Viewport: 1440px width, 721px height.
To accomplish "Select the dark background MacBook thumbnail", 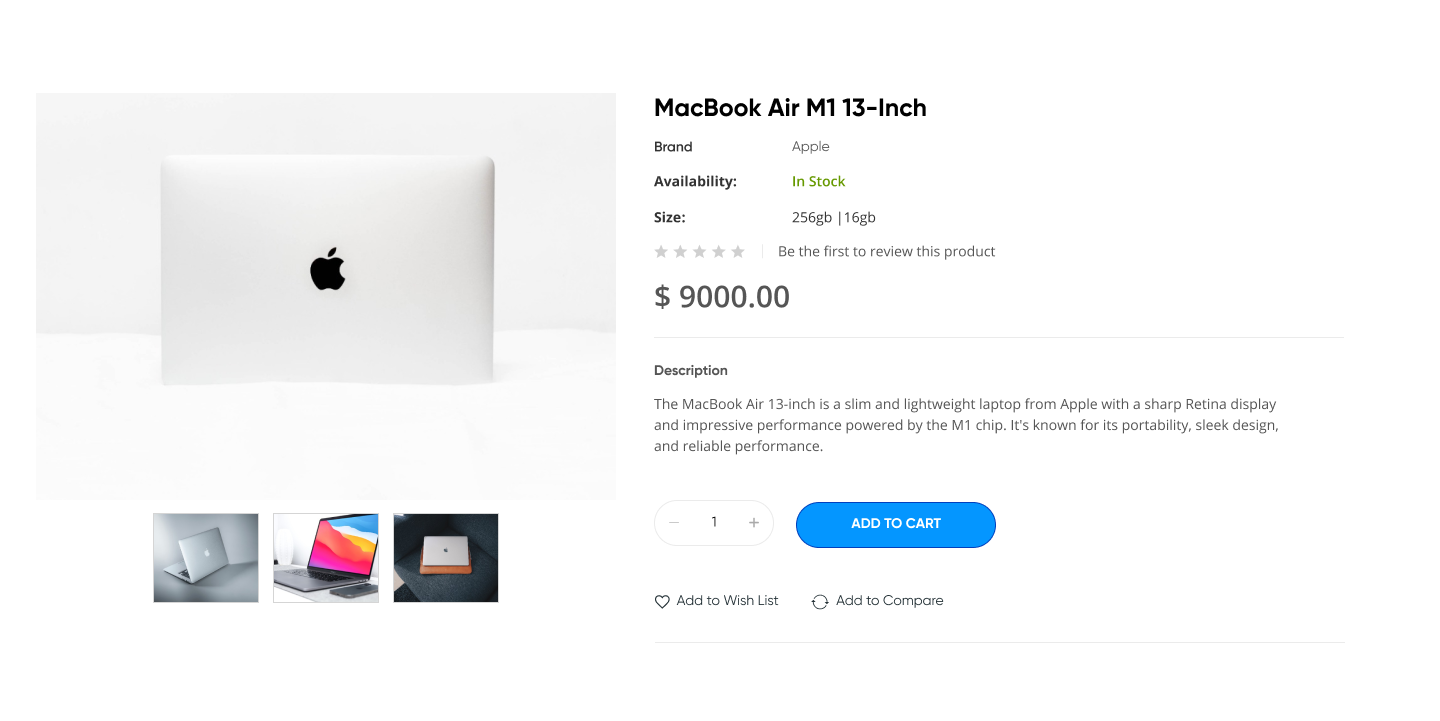I will pyautogui.click(x=446, y=558).
